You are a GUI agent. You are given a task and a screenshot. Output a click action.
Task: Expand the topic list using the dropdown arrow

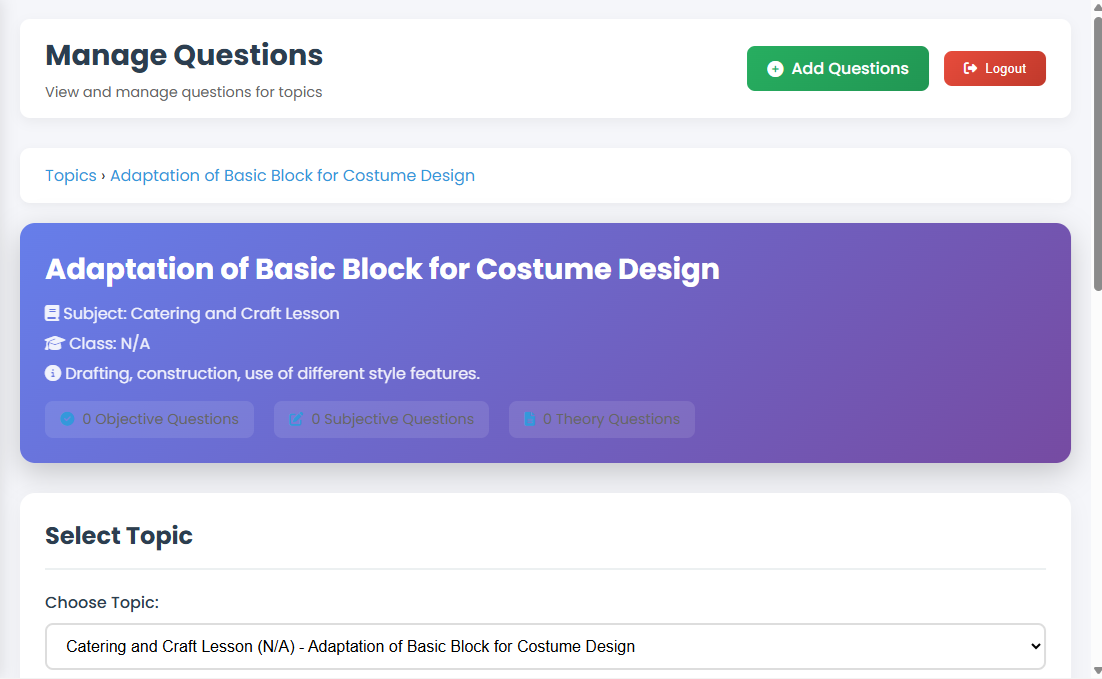click(1035, 647)
